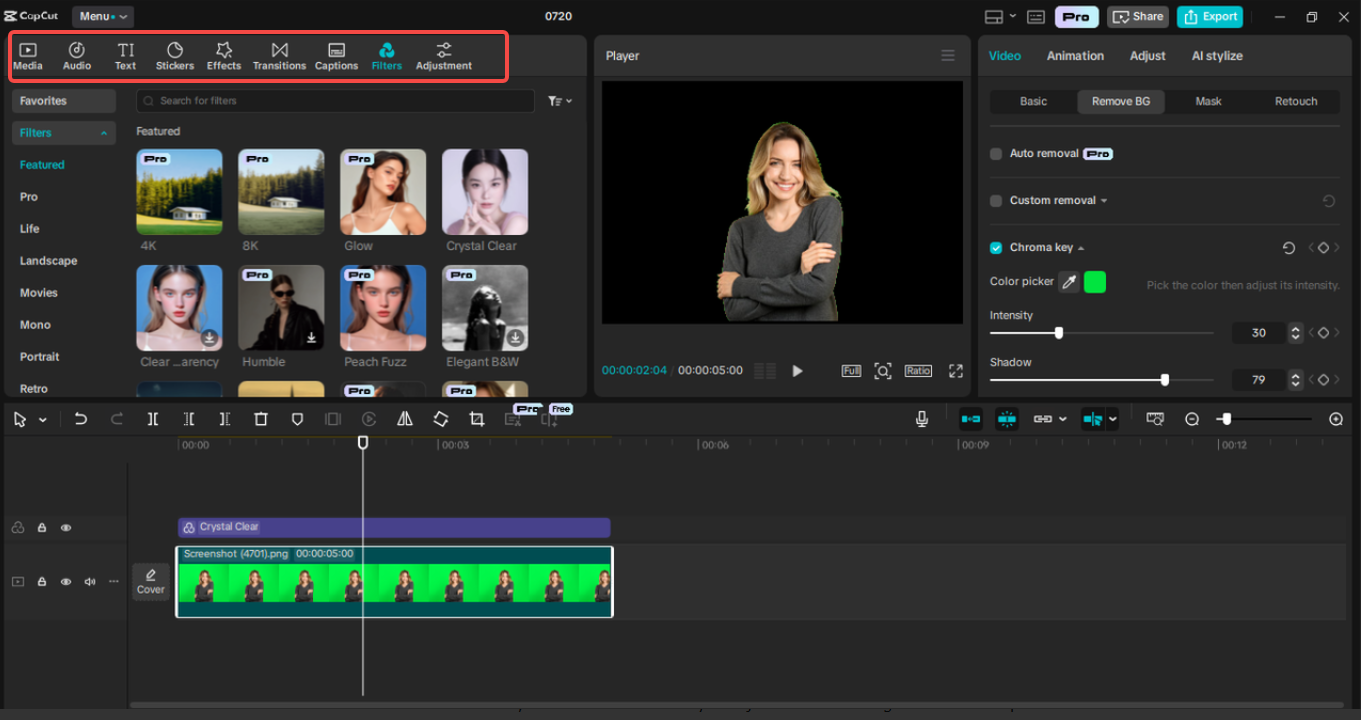
Task: Click the green chroma key color swatch
Action: 1094,282
